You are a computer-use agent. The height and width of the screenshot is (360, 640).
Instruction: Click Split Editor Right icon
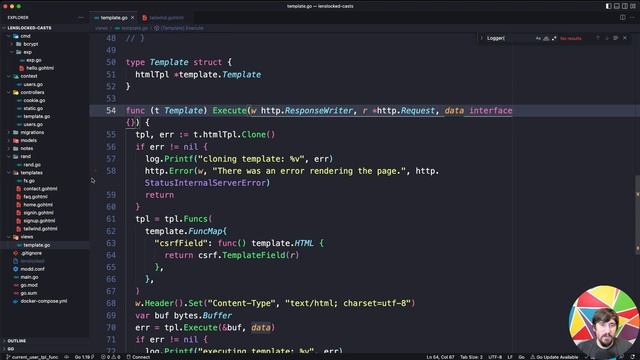point(622,18)
